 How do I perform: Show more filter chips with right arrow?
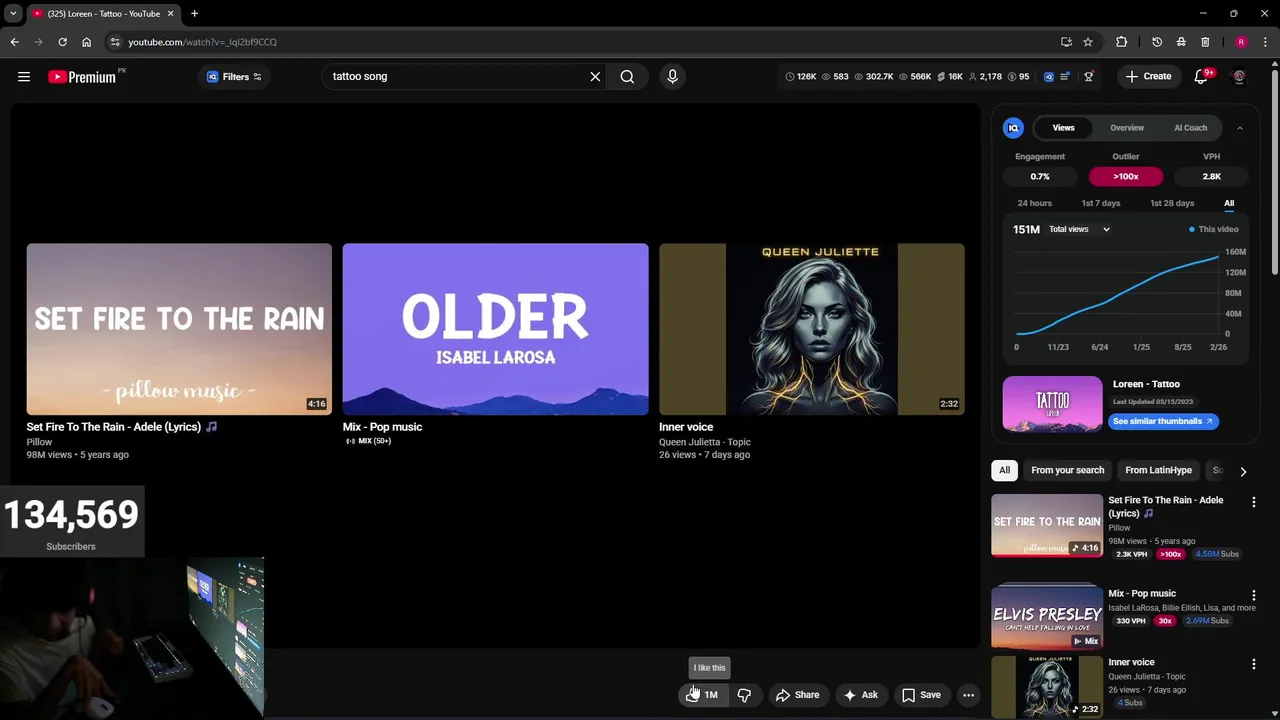pos(1243,471)
